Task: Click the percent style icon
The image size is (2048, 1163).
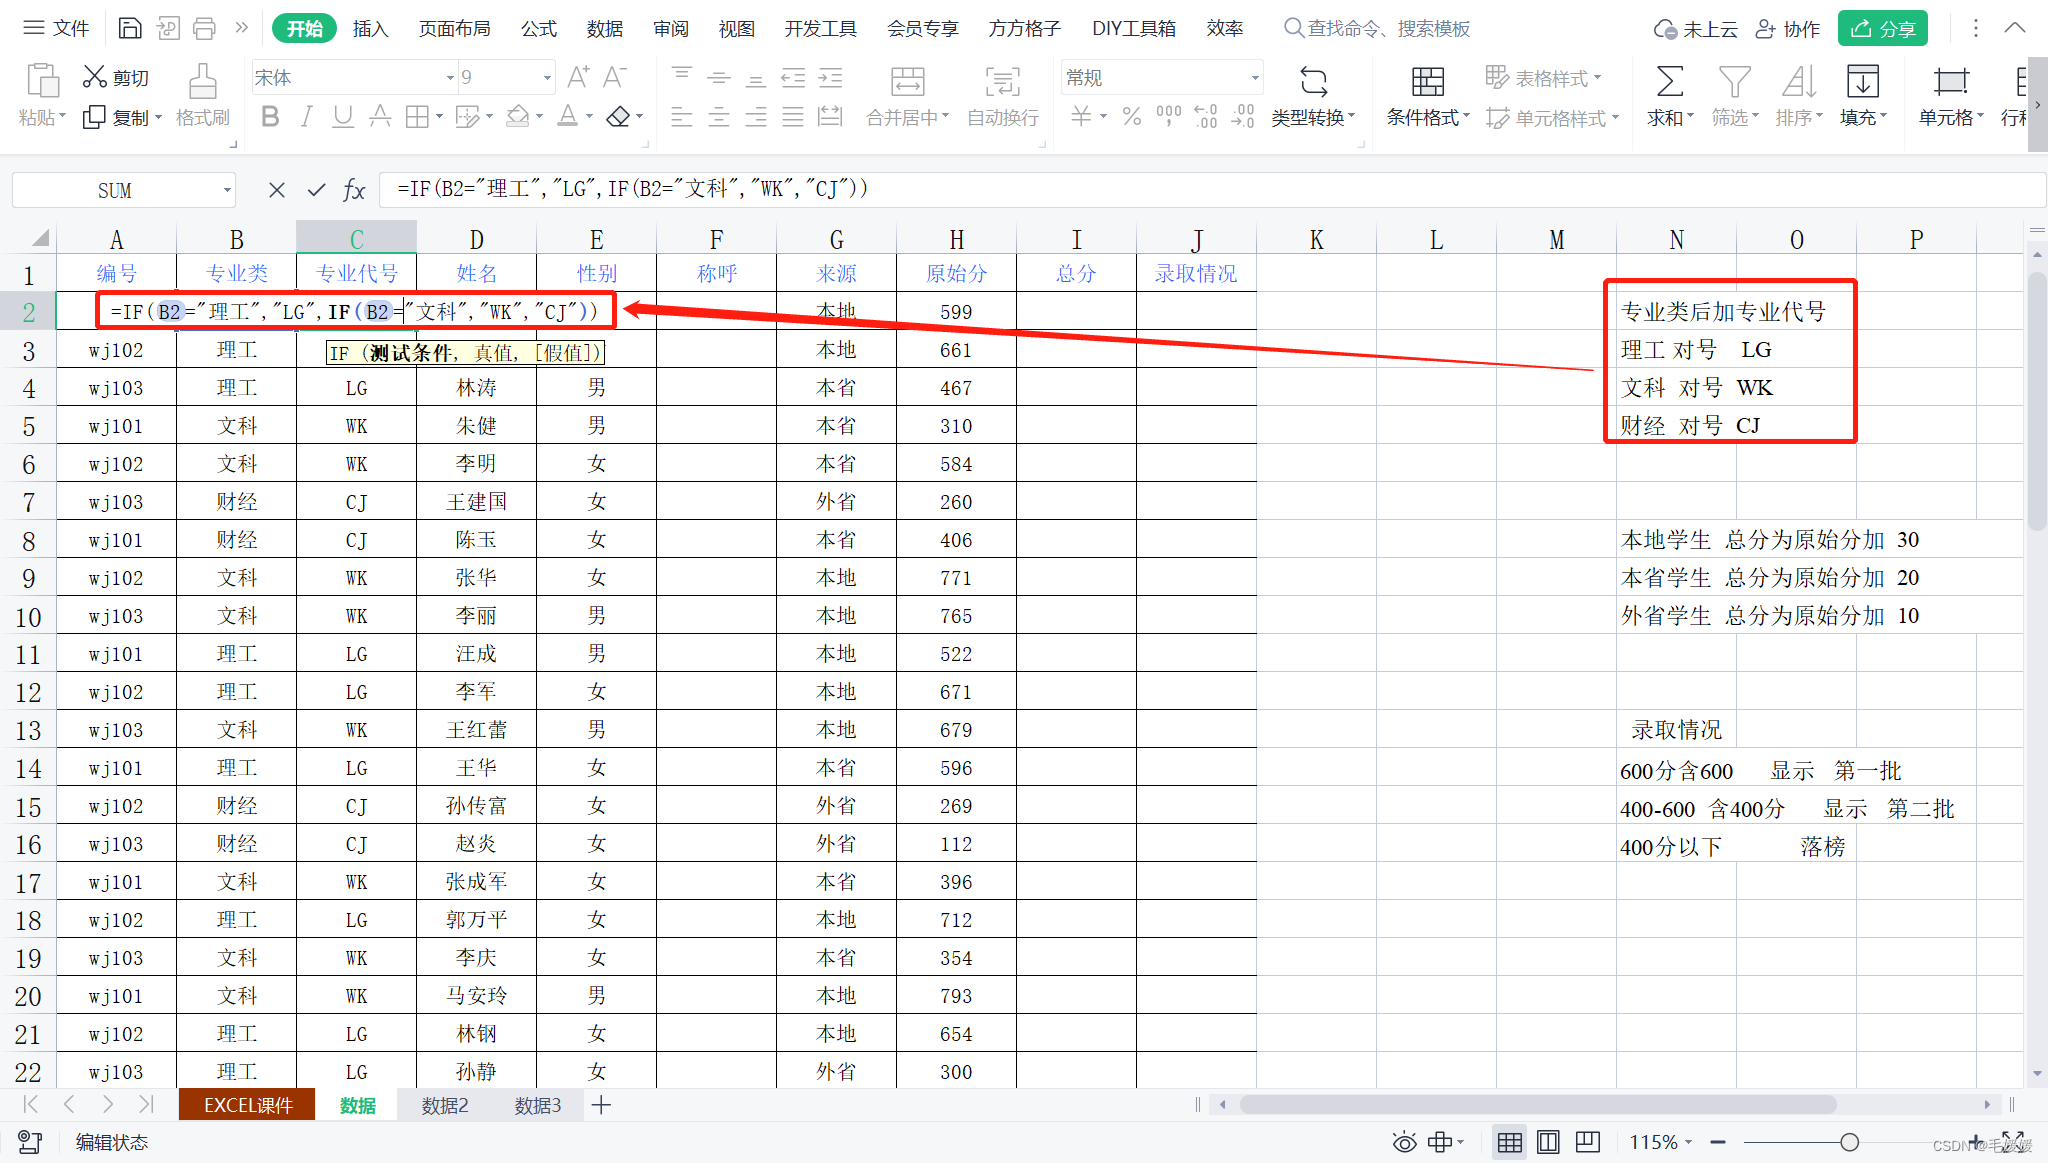Action: (1131, 117)
